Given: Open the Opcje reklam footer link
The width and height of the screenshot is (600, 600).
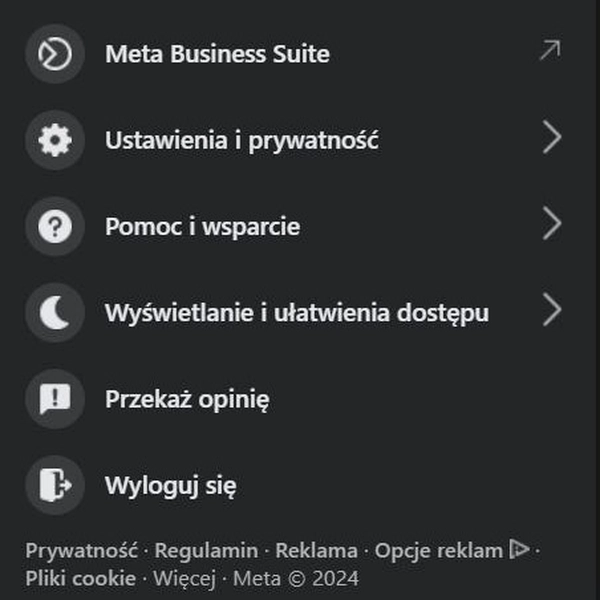Looking at the screenshot, I should click(x=439, y=551).
